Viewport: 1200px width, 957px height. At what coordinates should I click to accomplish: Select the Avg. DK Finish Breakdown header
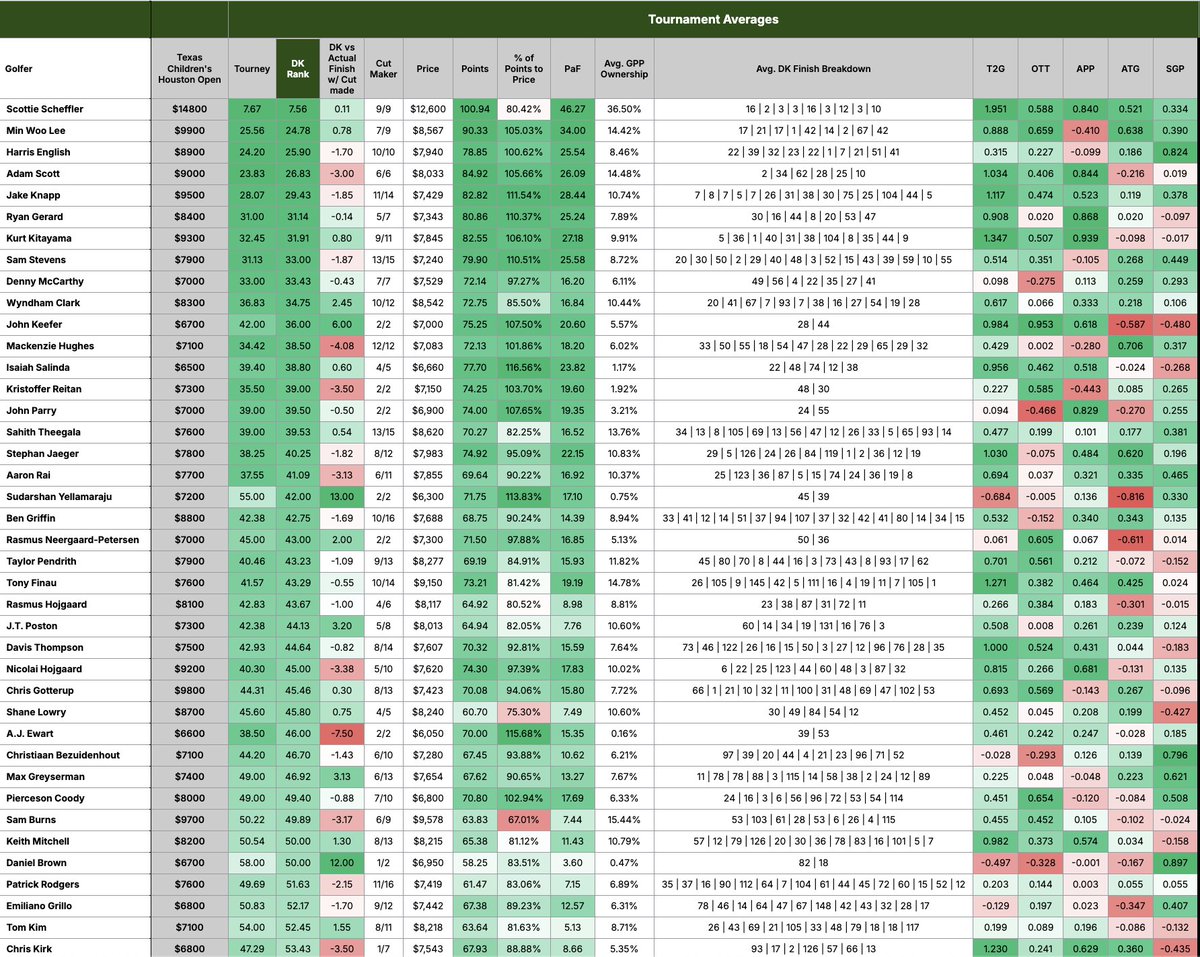[813, 69]
